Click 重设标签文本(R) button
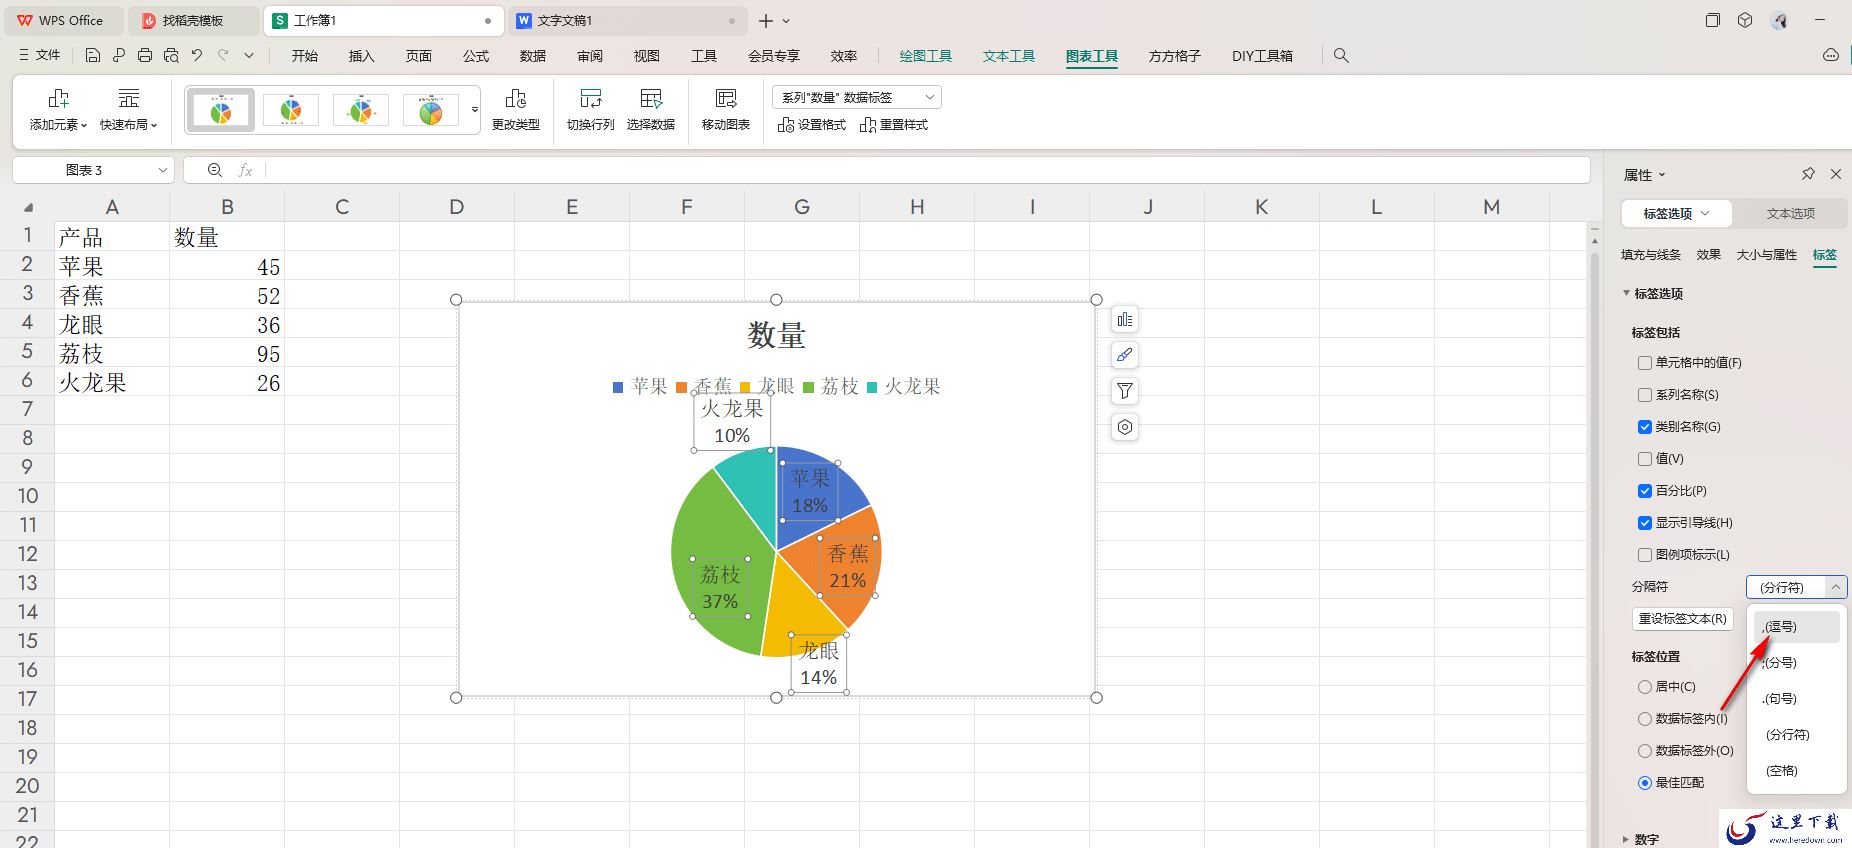The height and width of the screenshot is (848, 1852). [1682, 619]
